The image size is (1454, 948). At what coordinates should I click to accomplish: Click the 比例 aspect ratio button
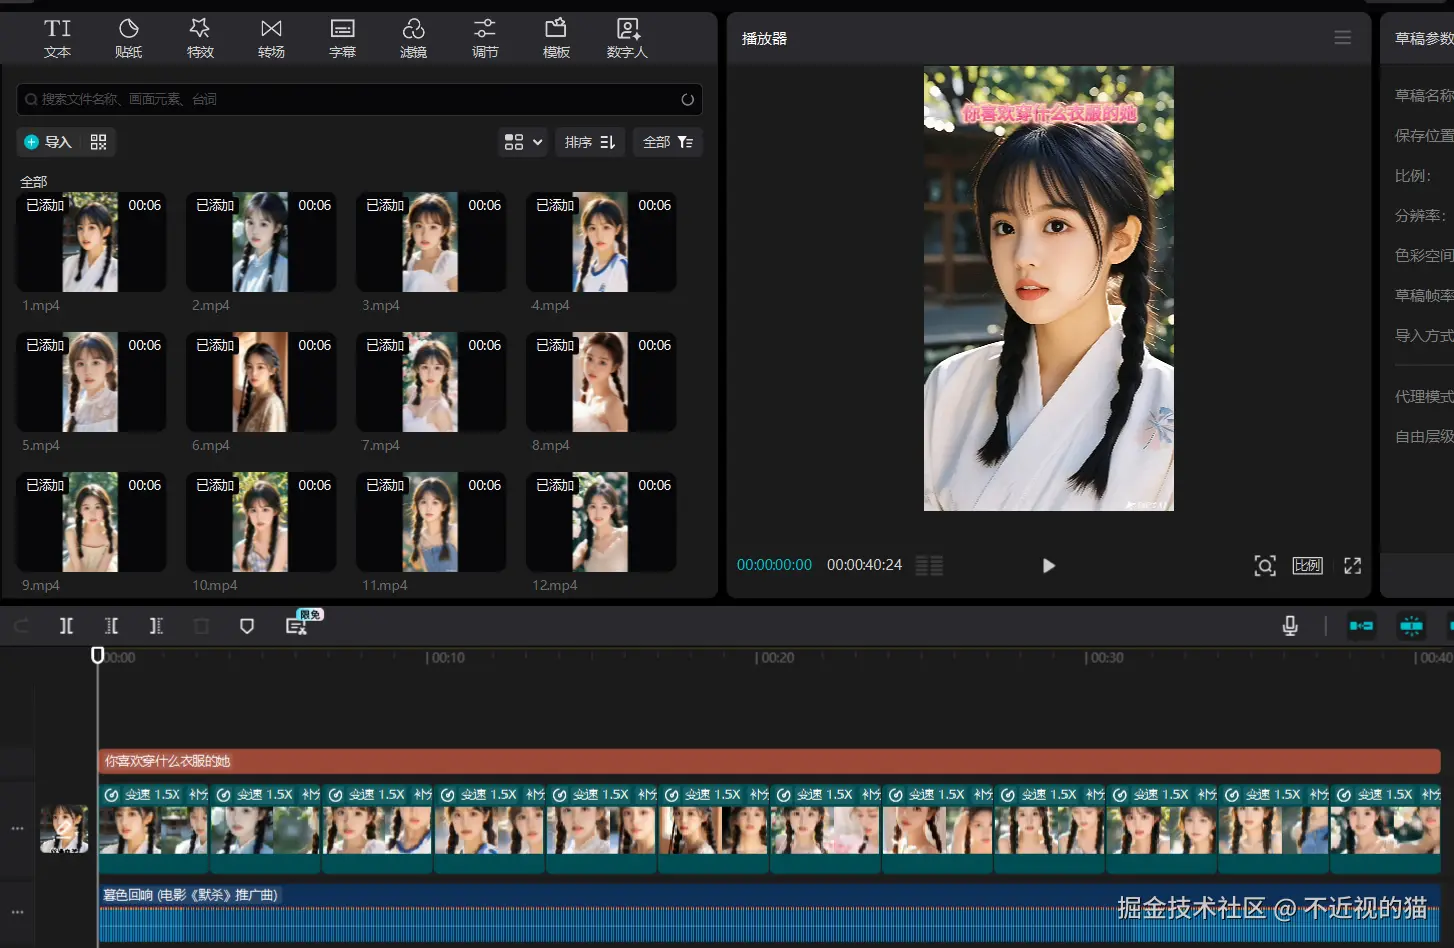[1307, 566]
